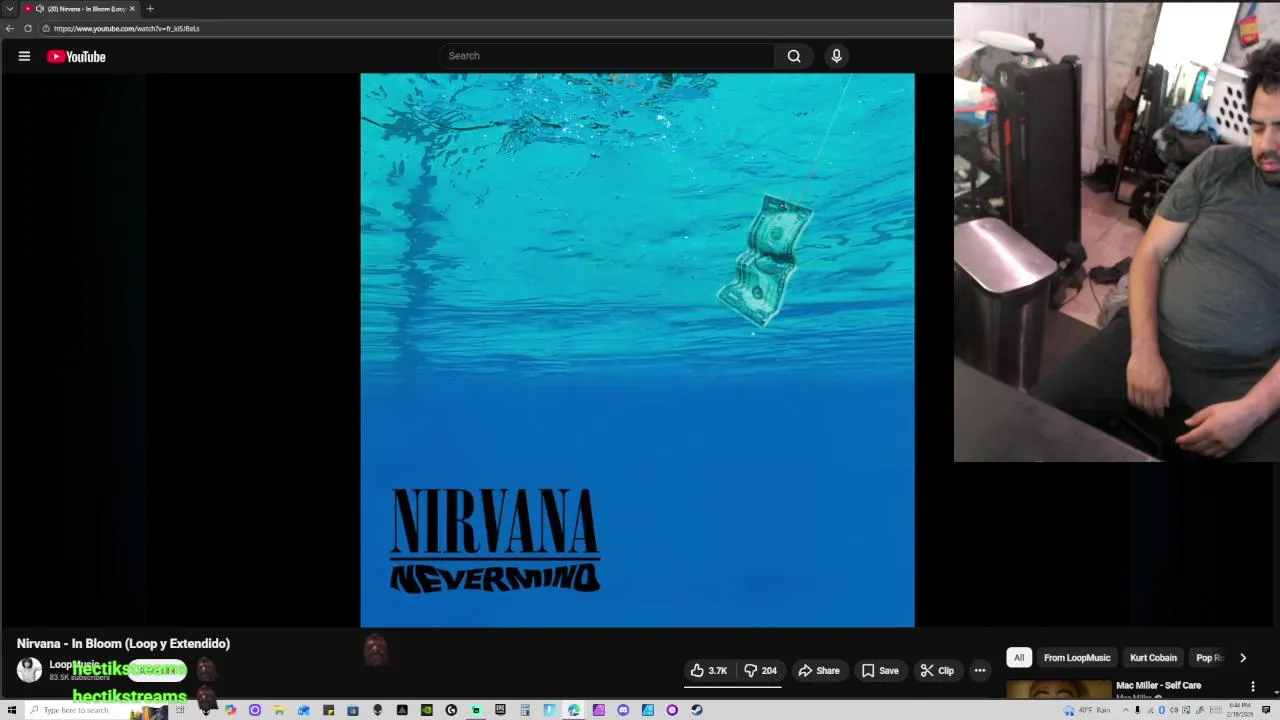Open the Share dialog
The width and height of the screenshot is (1280, 720).
[818, 670]
